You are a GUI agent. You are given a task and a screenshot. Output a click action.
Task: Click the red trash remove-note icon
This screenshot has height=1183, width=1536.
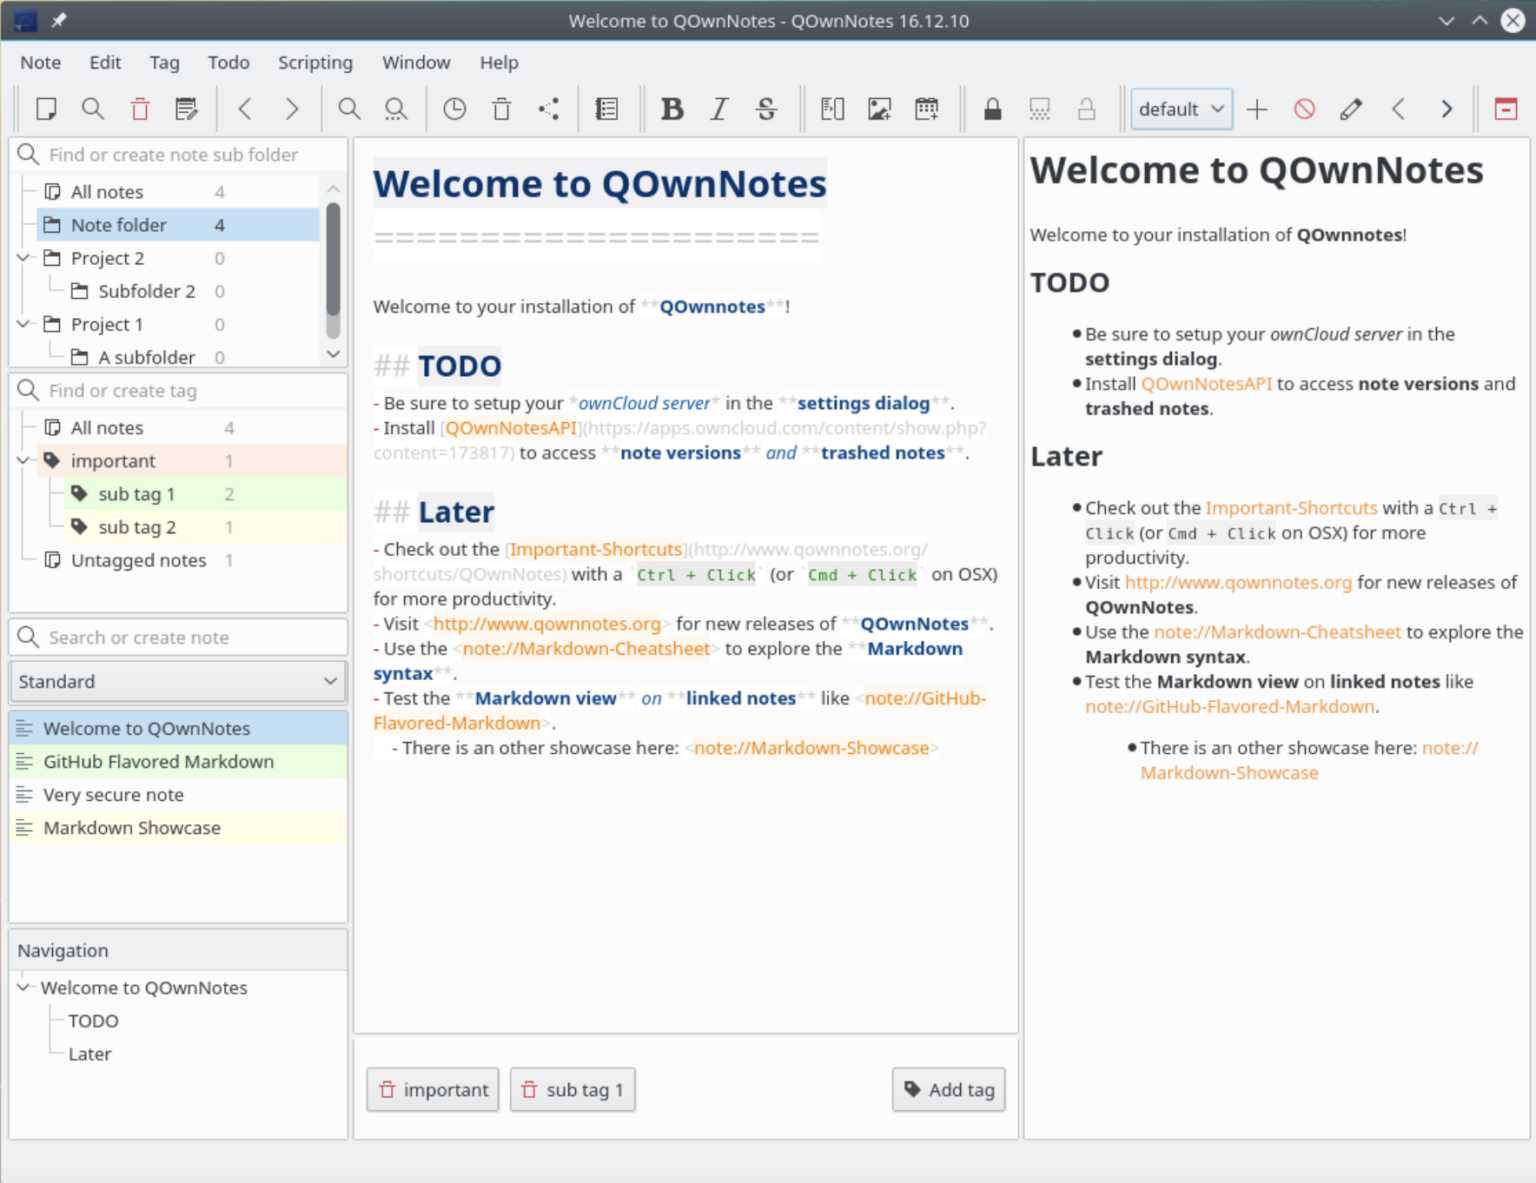tap(140, 109)
